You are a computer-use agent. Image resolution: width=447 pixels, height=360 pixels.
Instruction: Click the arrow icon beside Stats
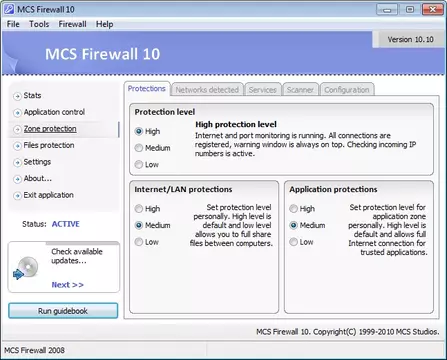pos(17,96)
